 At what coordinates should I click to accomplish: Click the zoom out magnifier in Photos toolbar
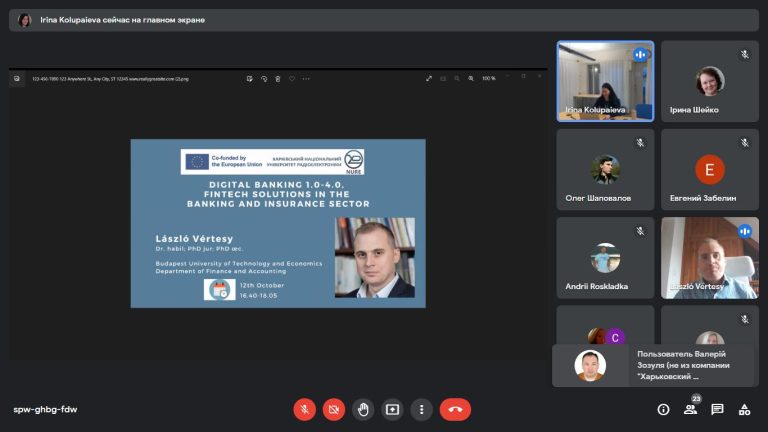pos(457,78)
